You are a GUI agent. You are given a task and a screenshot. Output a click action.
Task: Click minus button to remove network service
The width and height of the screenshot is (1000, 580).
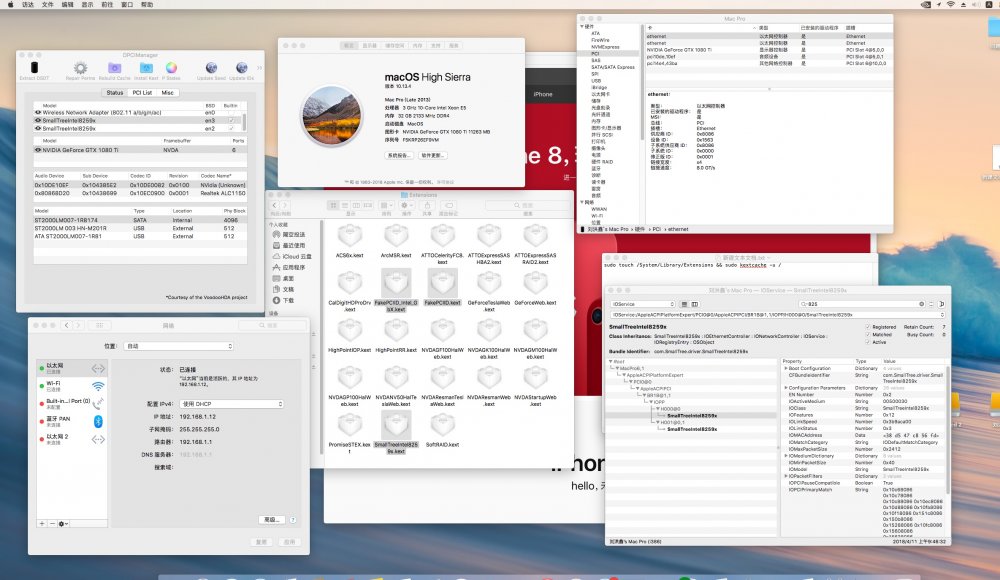pyautogui.click(x=52, y=523)
